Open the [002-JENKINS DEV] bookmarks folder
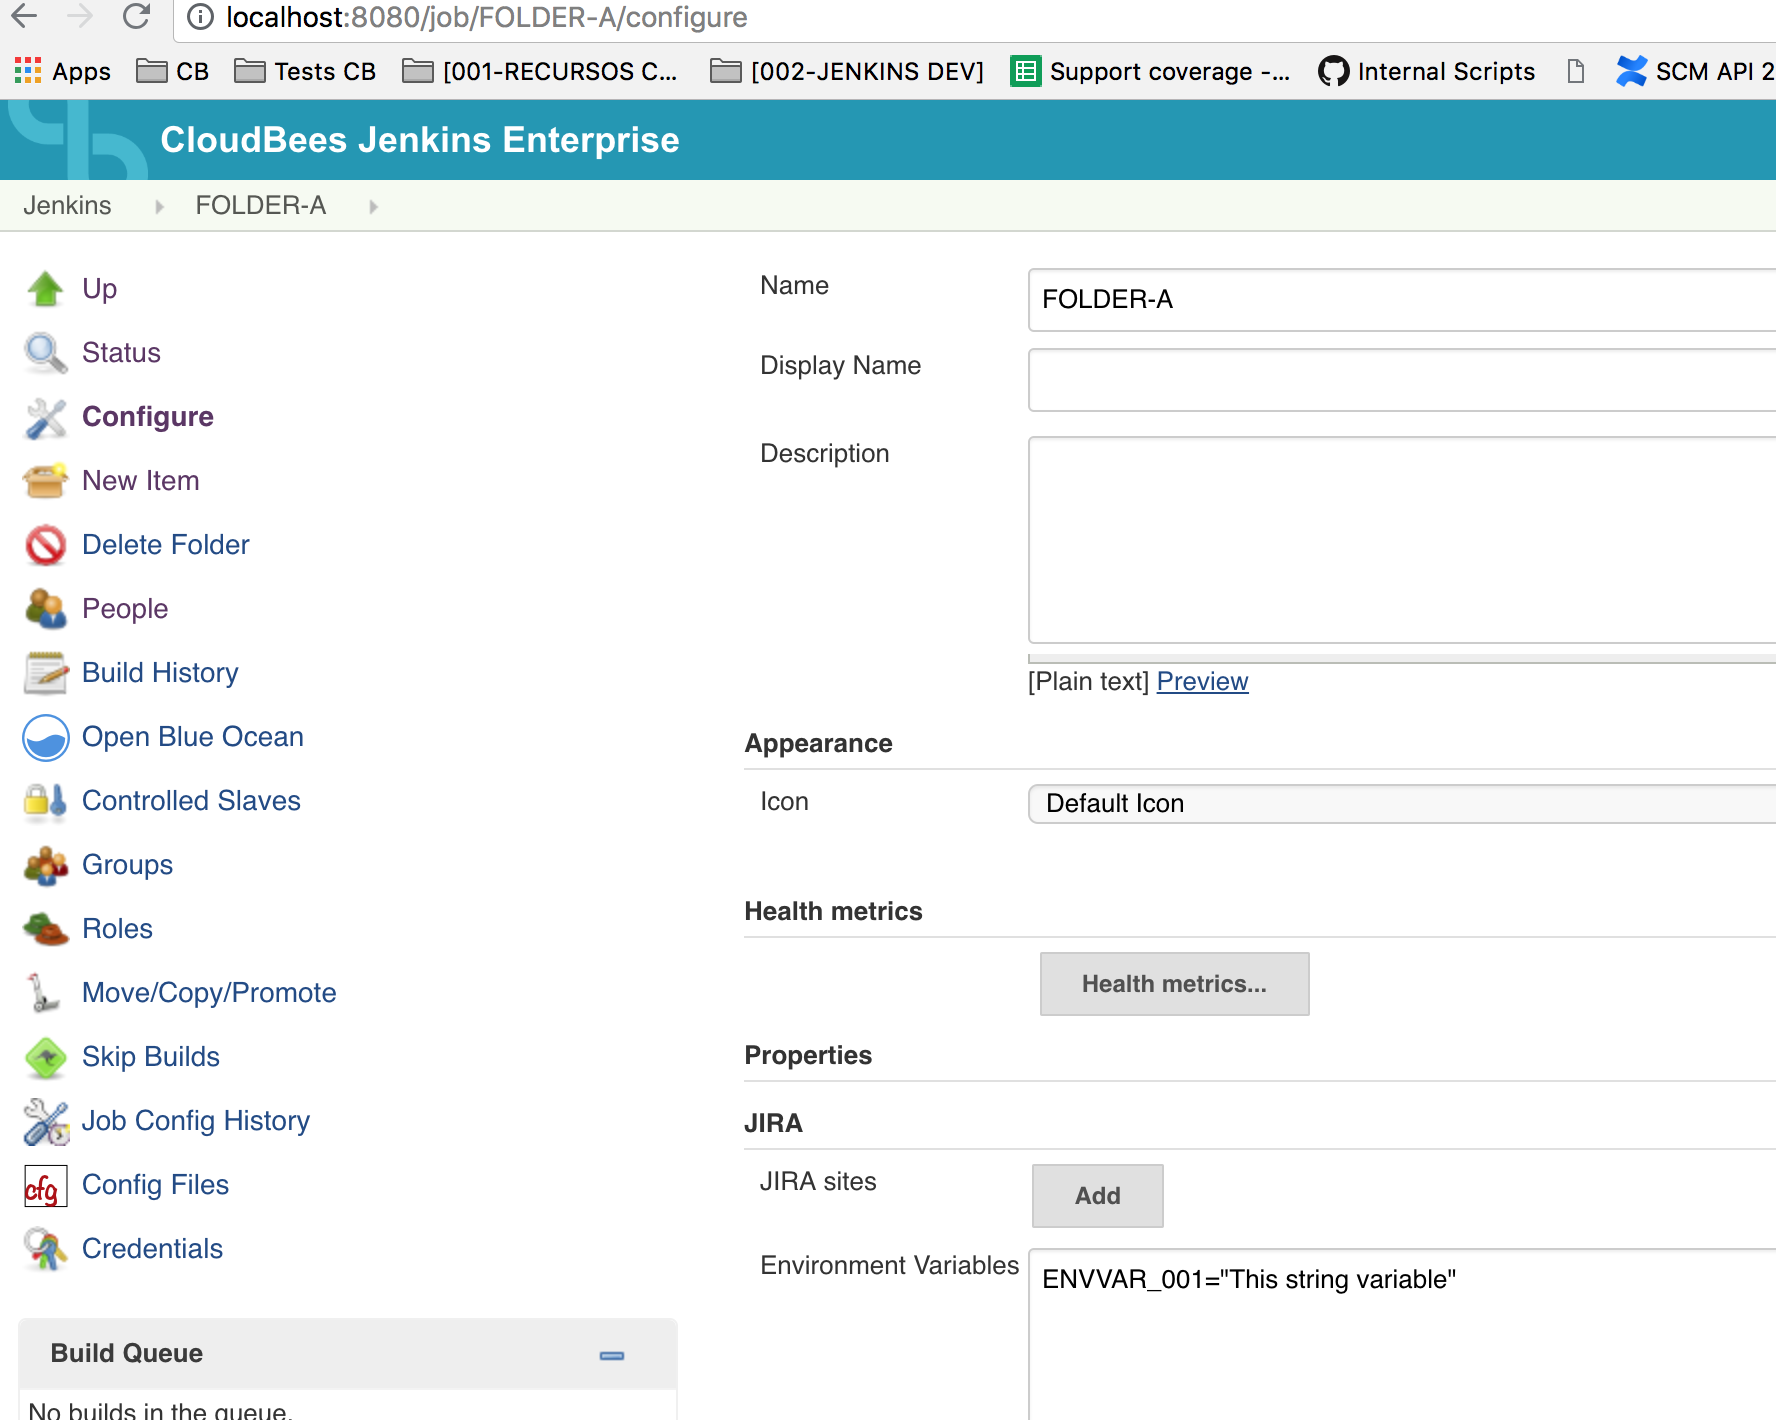This screenshot has height=1420, width=1776. tap(847, 72)
